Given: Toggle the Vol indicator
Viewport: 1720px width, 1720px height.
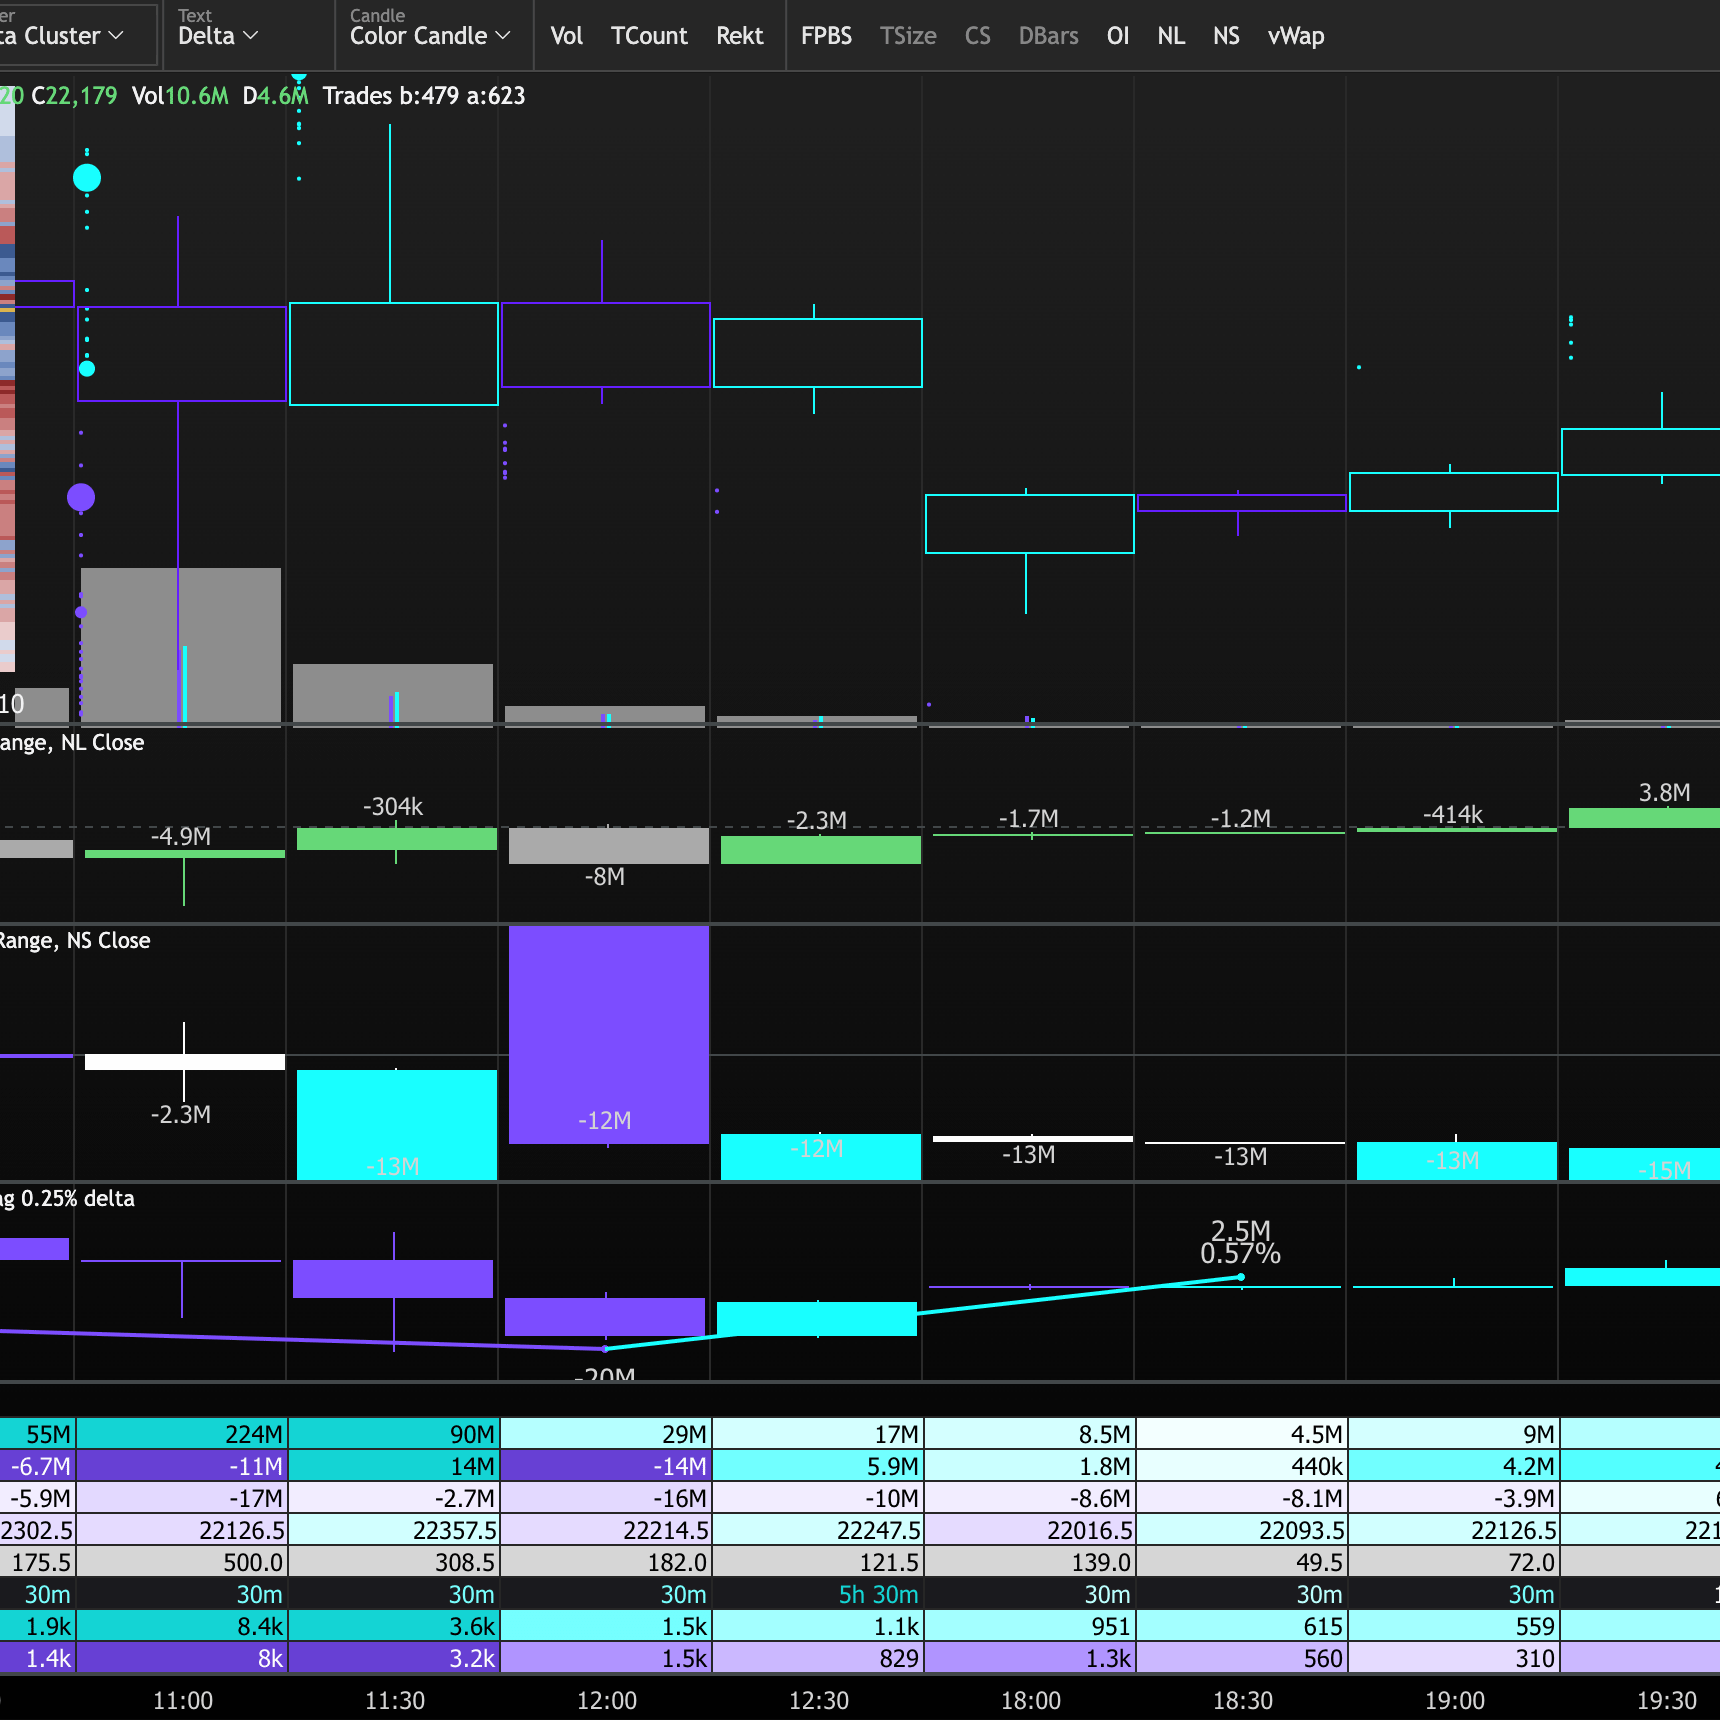Looking at the screenshot, I should 566,36.
